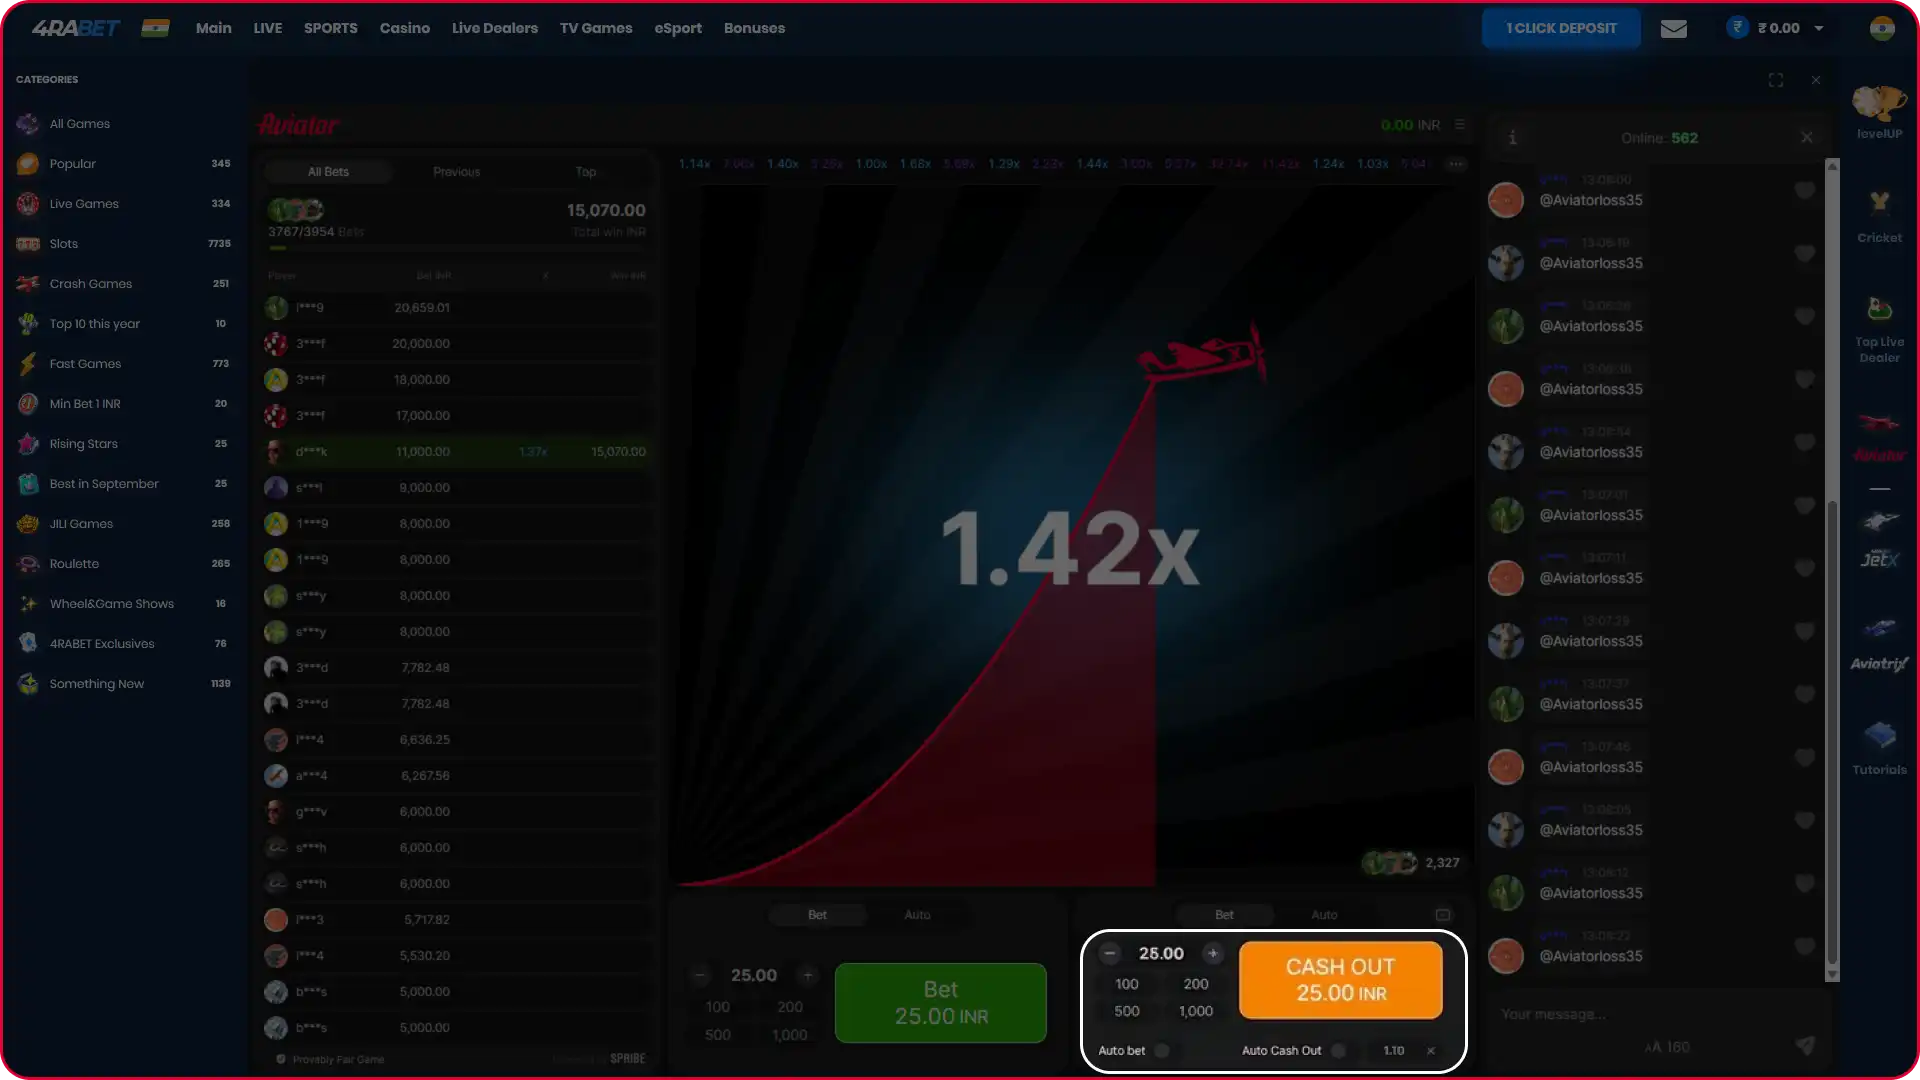Send the chat message with paper plane
1920x1080 pixels.
[x=1805, y=1045]
